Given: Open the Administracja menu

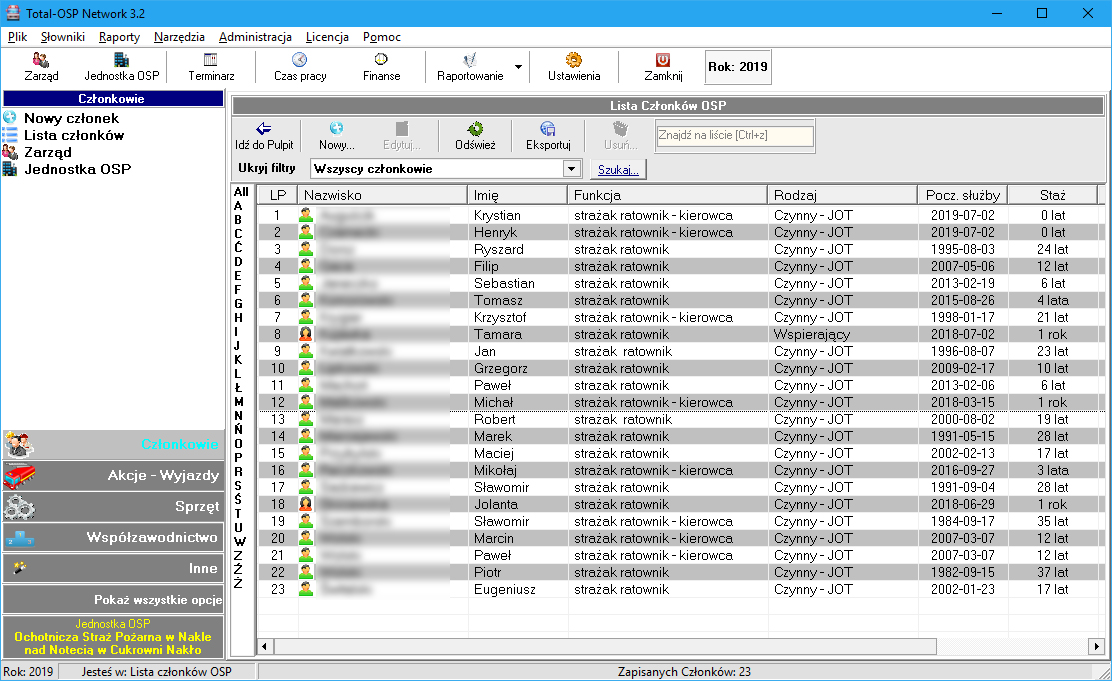Looking at the screenshot, I should point(255,37).
